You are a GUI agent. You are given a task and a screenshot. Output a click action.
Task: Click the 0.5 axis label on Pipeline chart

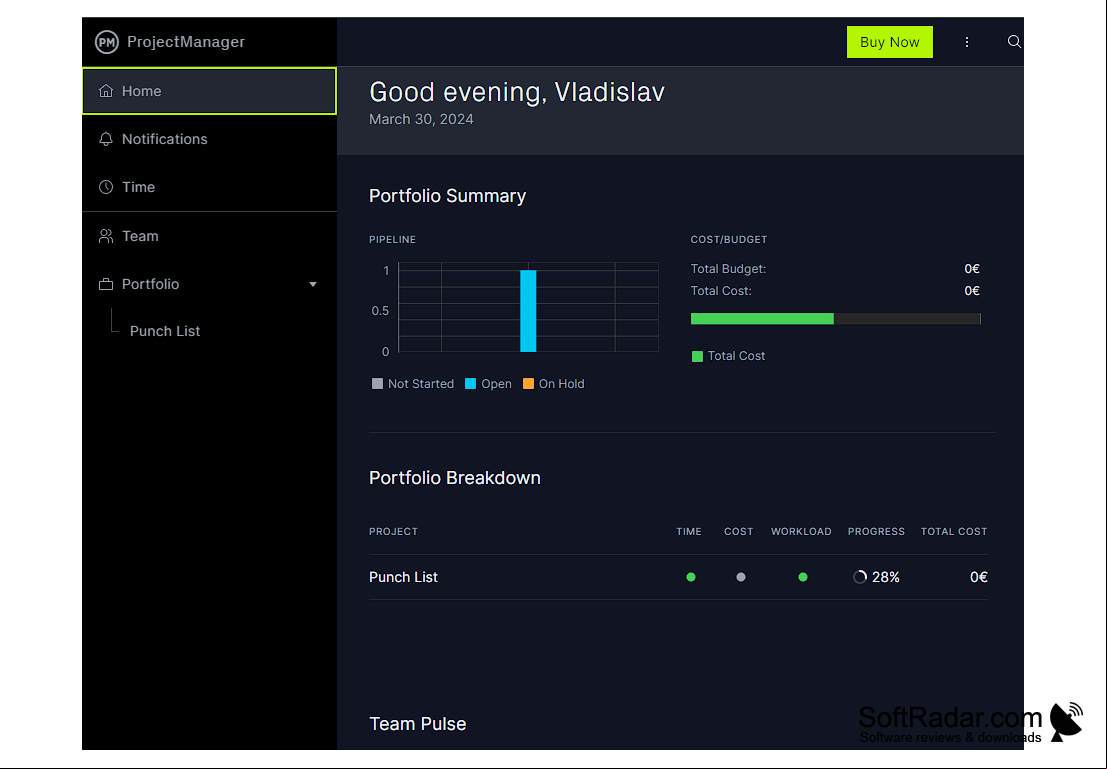[x=380, y=311]
